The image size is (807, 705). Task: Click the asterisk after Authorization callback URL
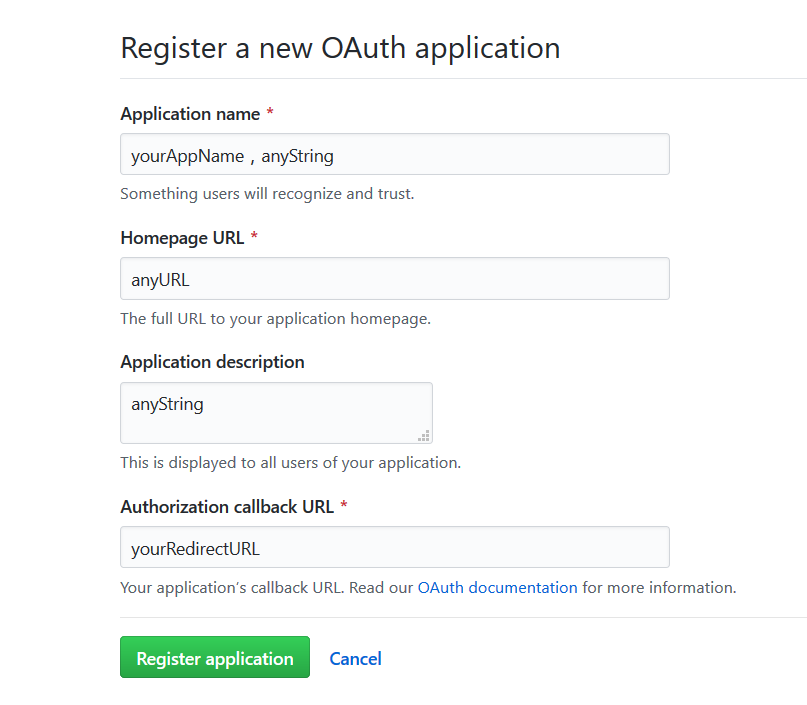click(x=344, y=507)
